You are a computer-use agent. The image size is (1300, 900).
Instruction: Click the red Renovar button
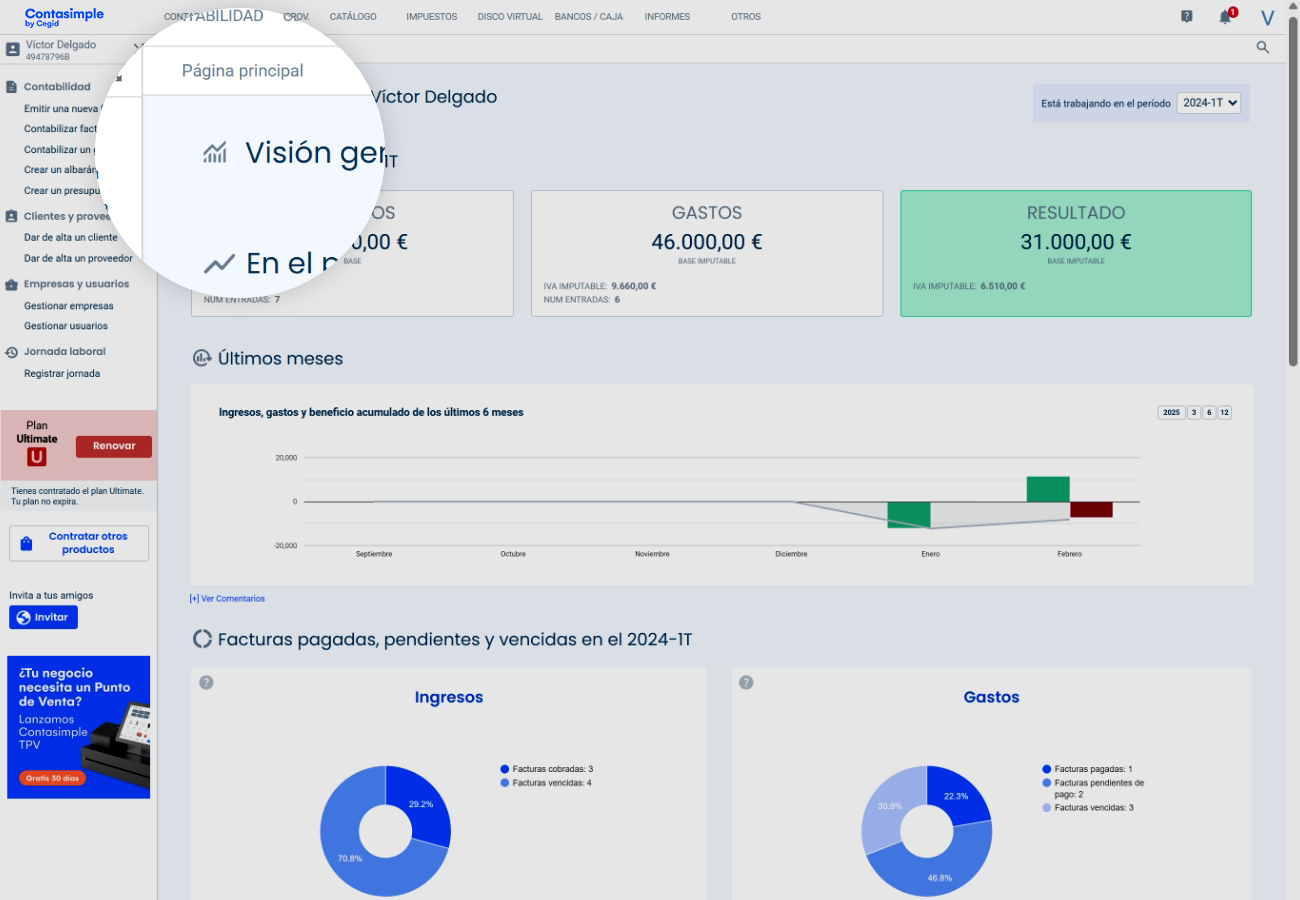tap(114, 446)
